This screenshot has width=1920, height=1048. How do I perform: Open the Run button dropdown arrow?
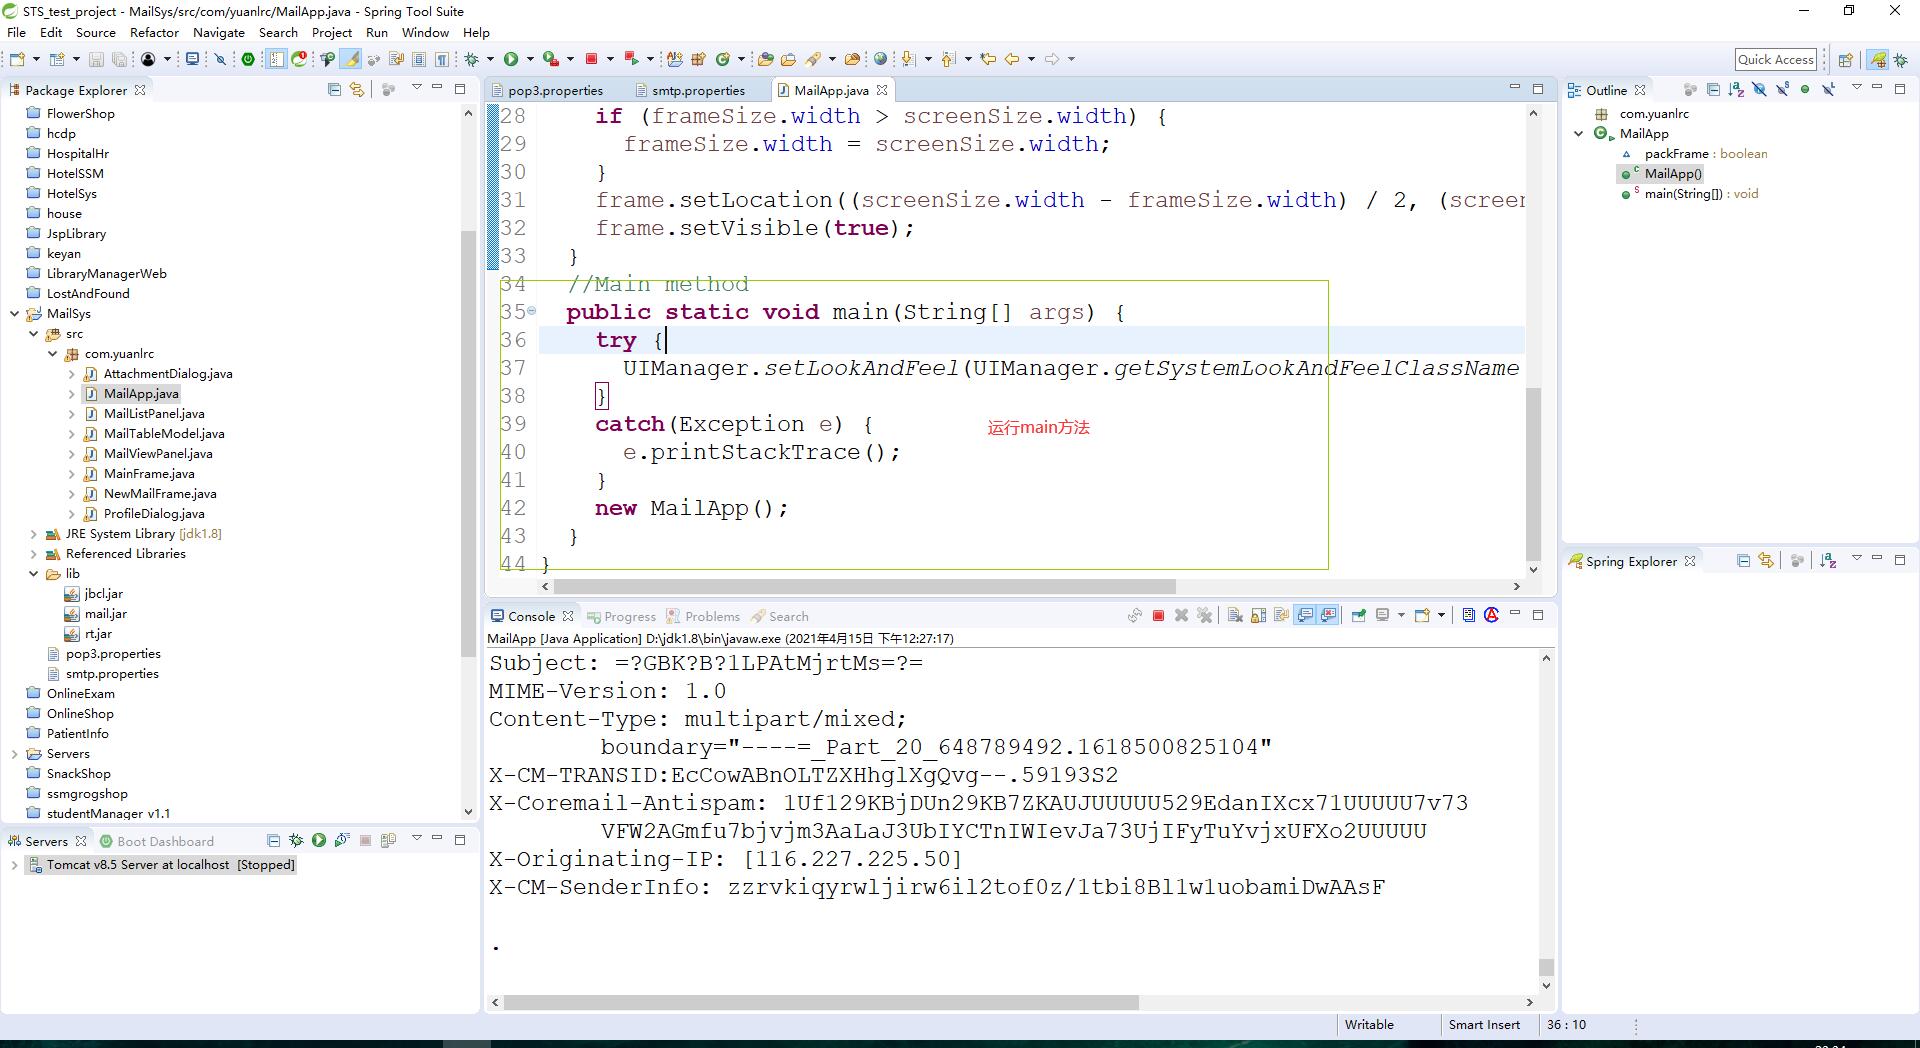coord(530,59)
